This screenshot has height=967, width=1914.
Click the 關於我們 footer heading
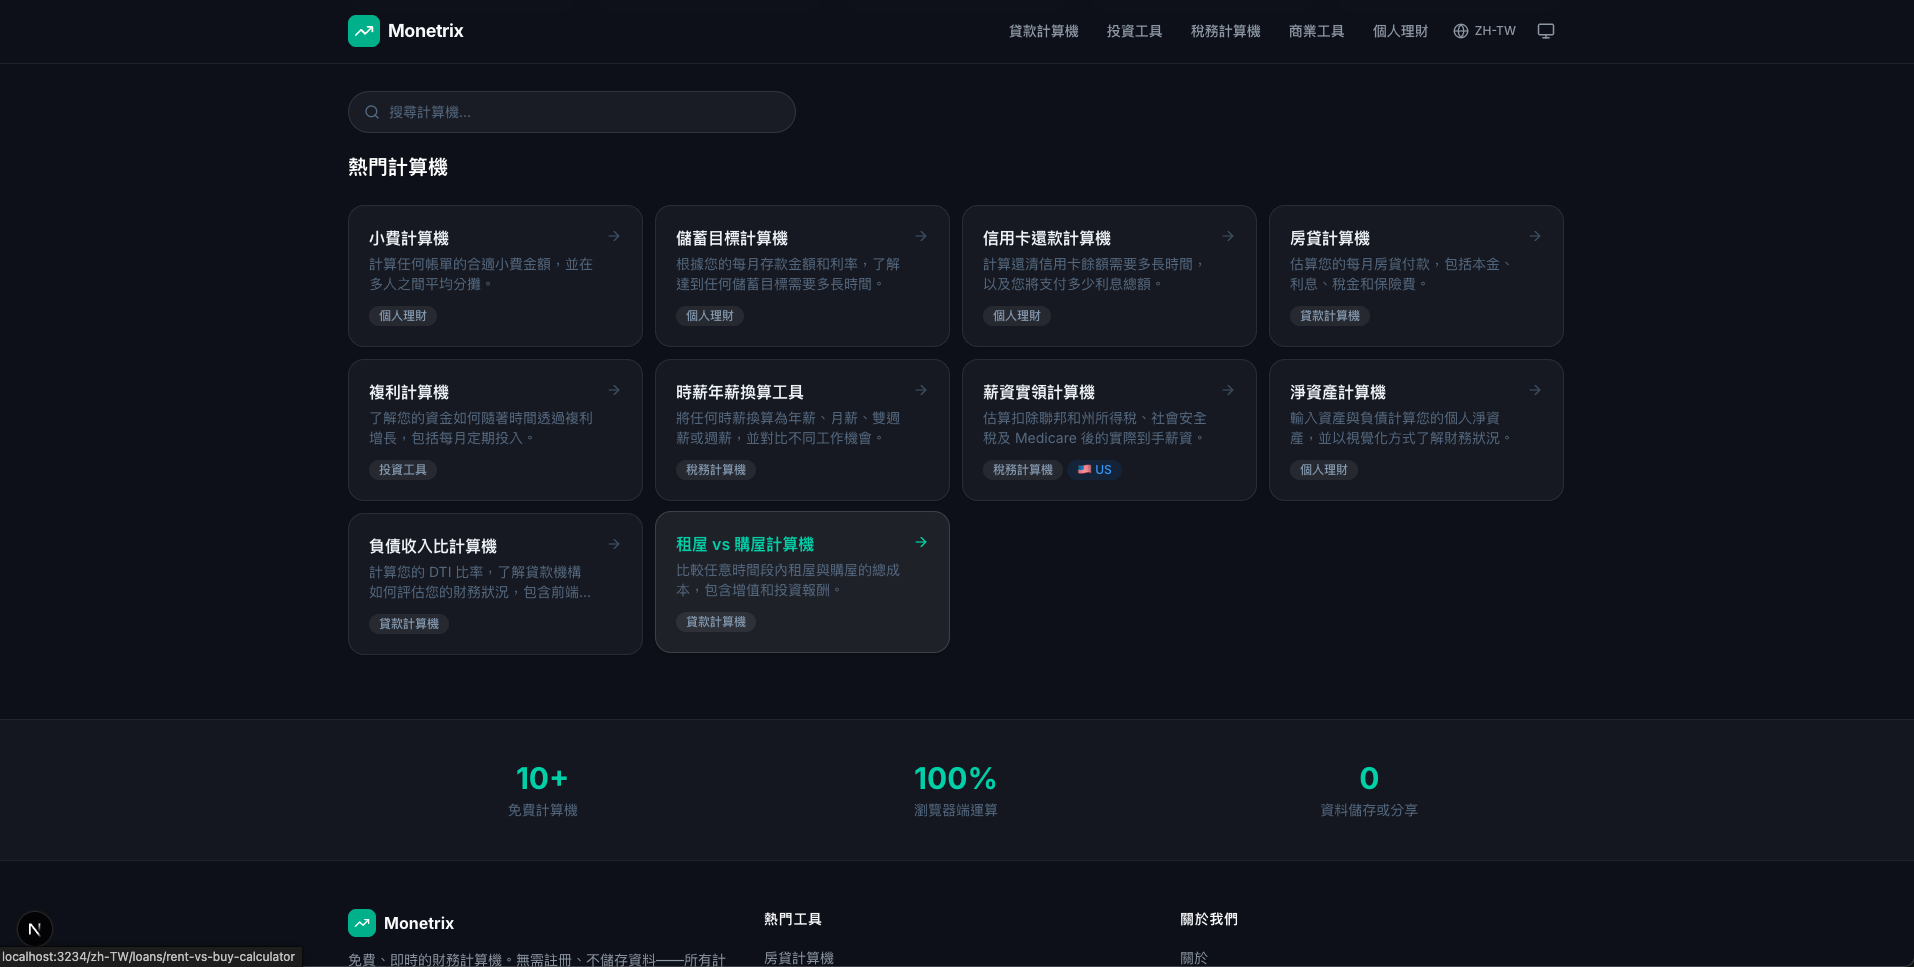click(1209, 919)
